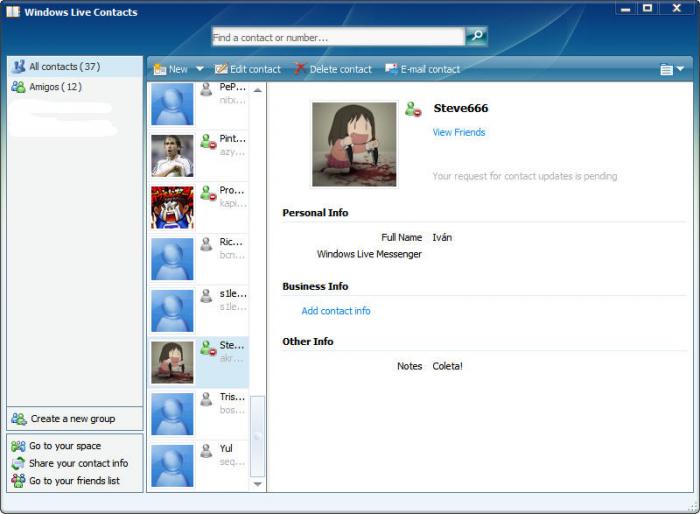Click Add contact info link
This screenshot has height=514, width=700.
pyautogui.click(x=336, y=311)
